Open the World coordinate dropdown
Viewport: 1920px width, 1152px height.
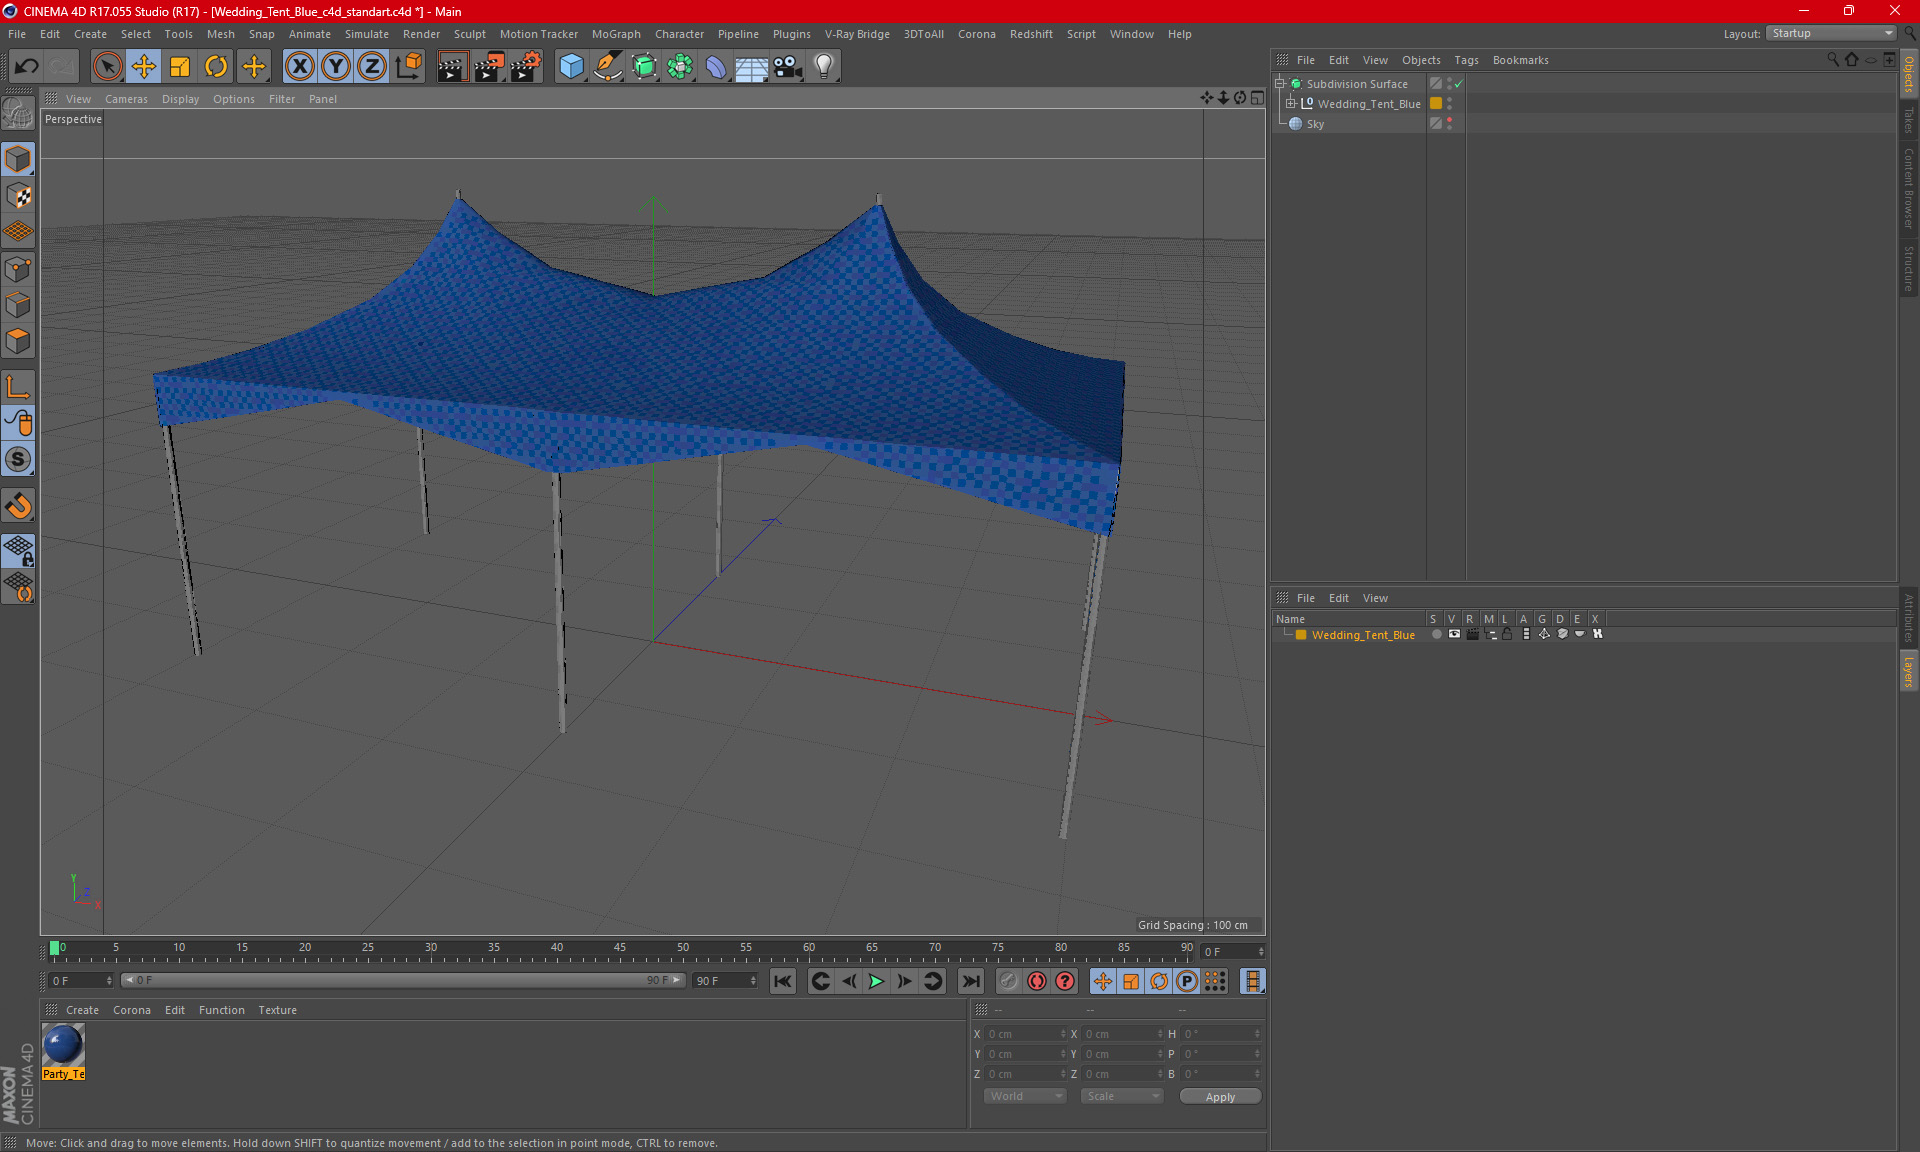click(1025, 1097)
